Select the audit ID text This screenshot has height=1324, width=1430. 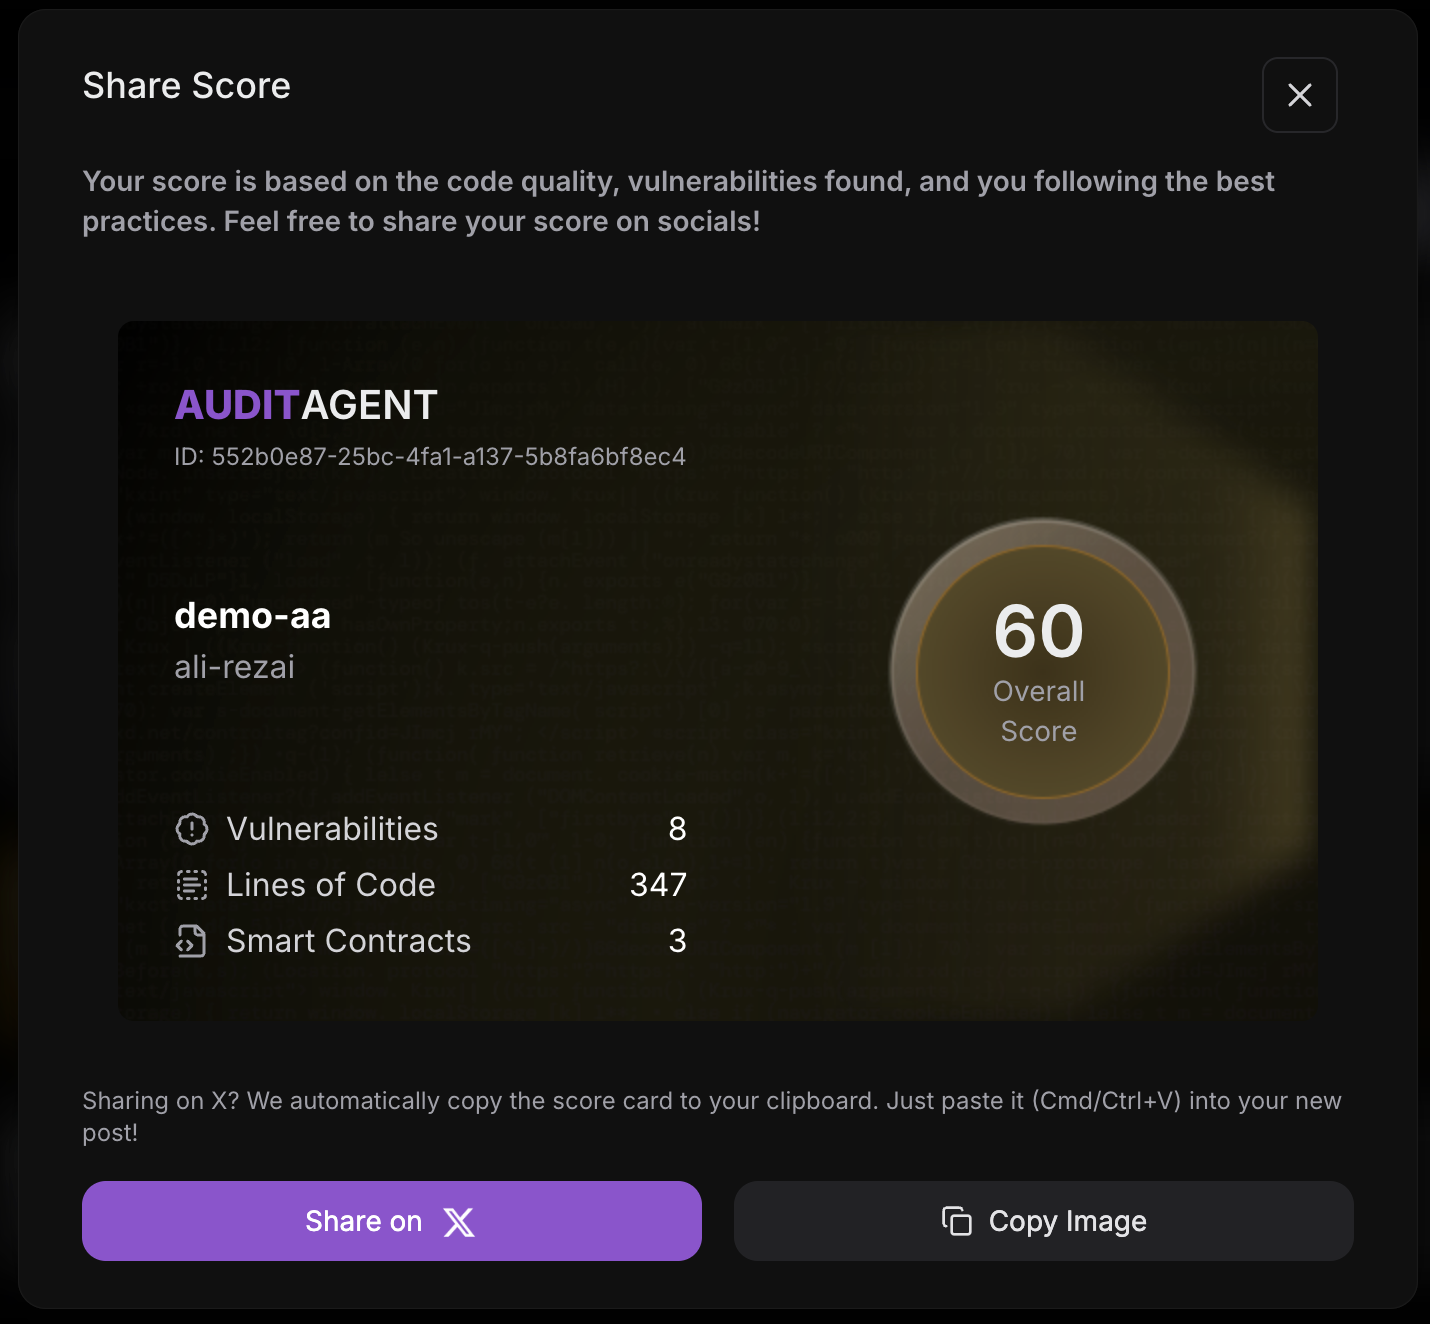click(430, 457)
